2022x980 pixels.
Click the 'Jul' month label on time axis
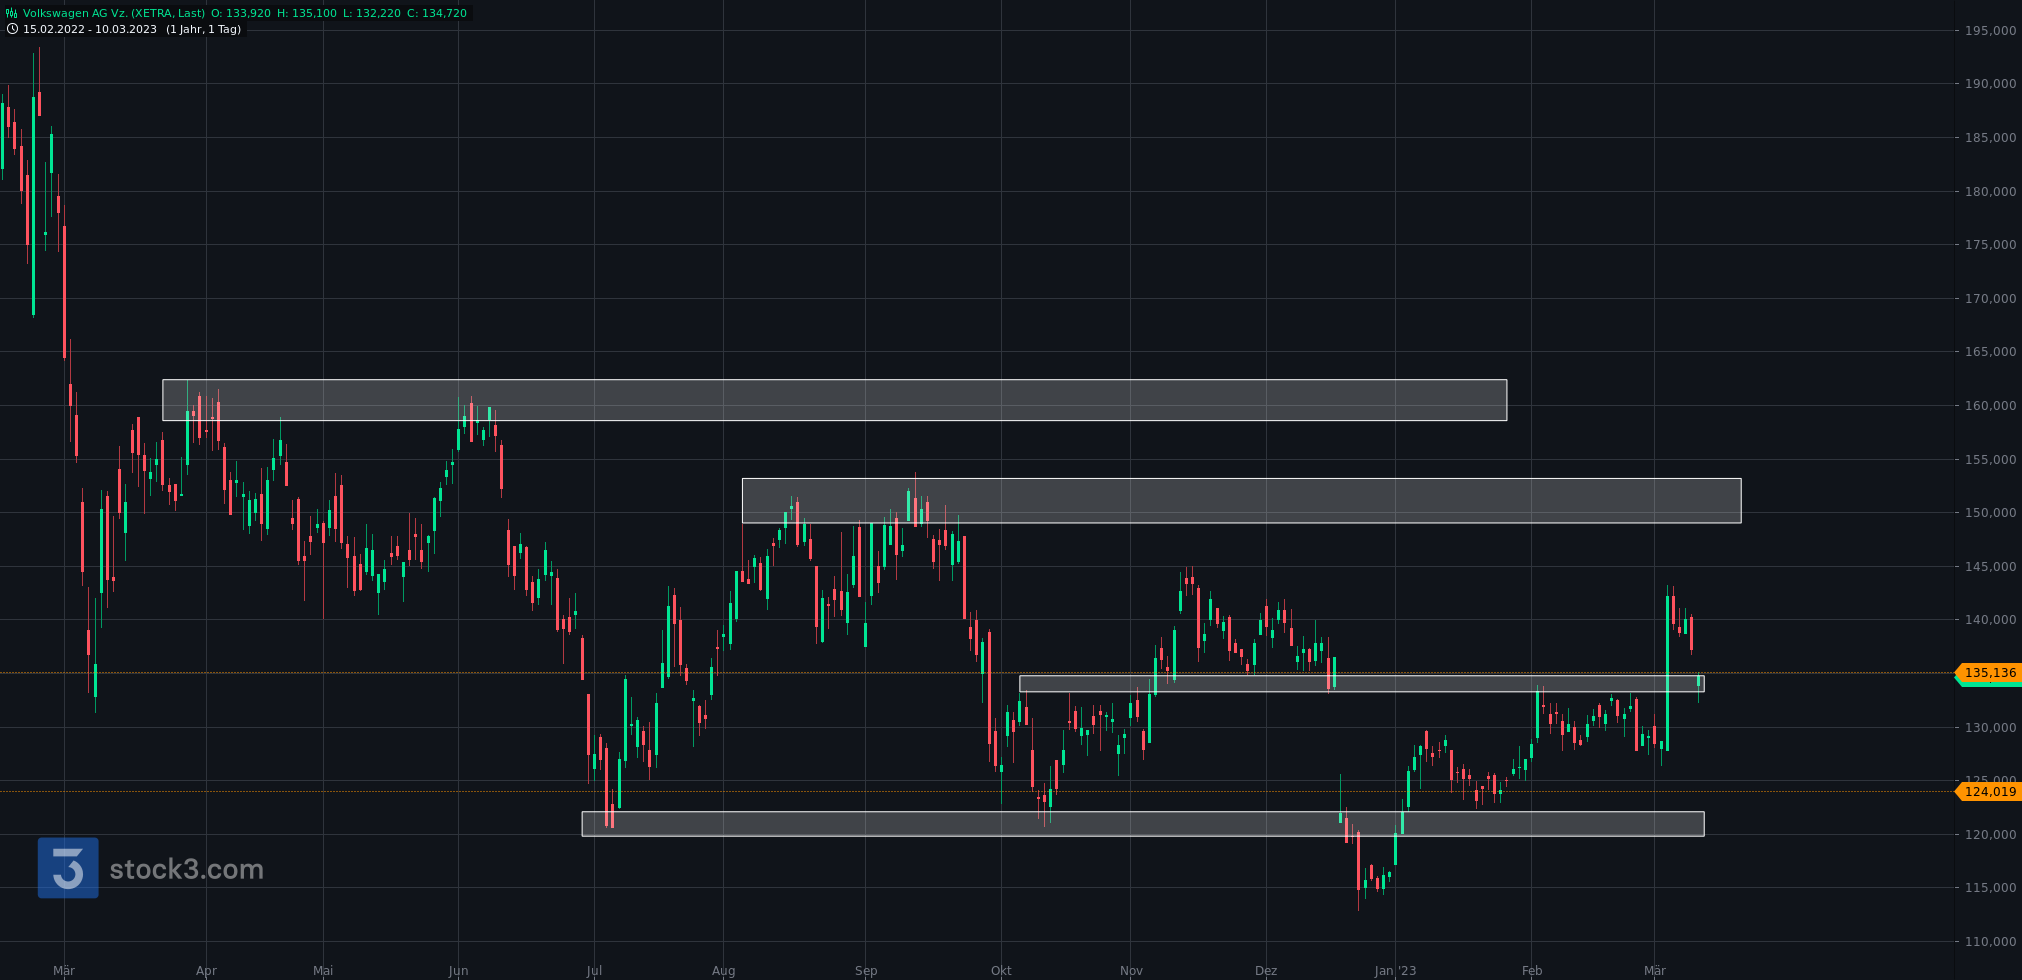(594, 971)
